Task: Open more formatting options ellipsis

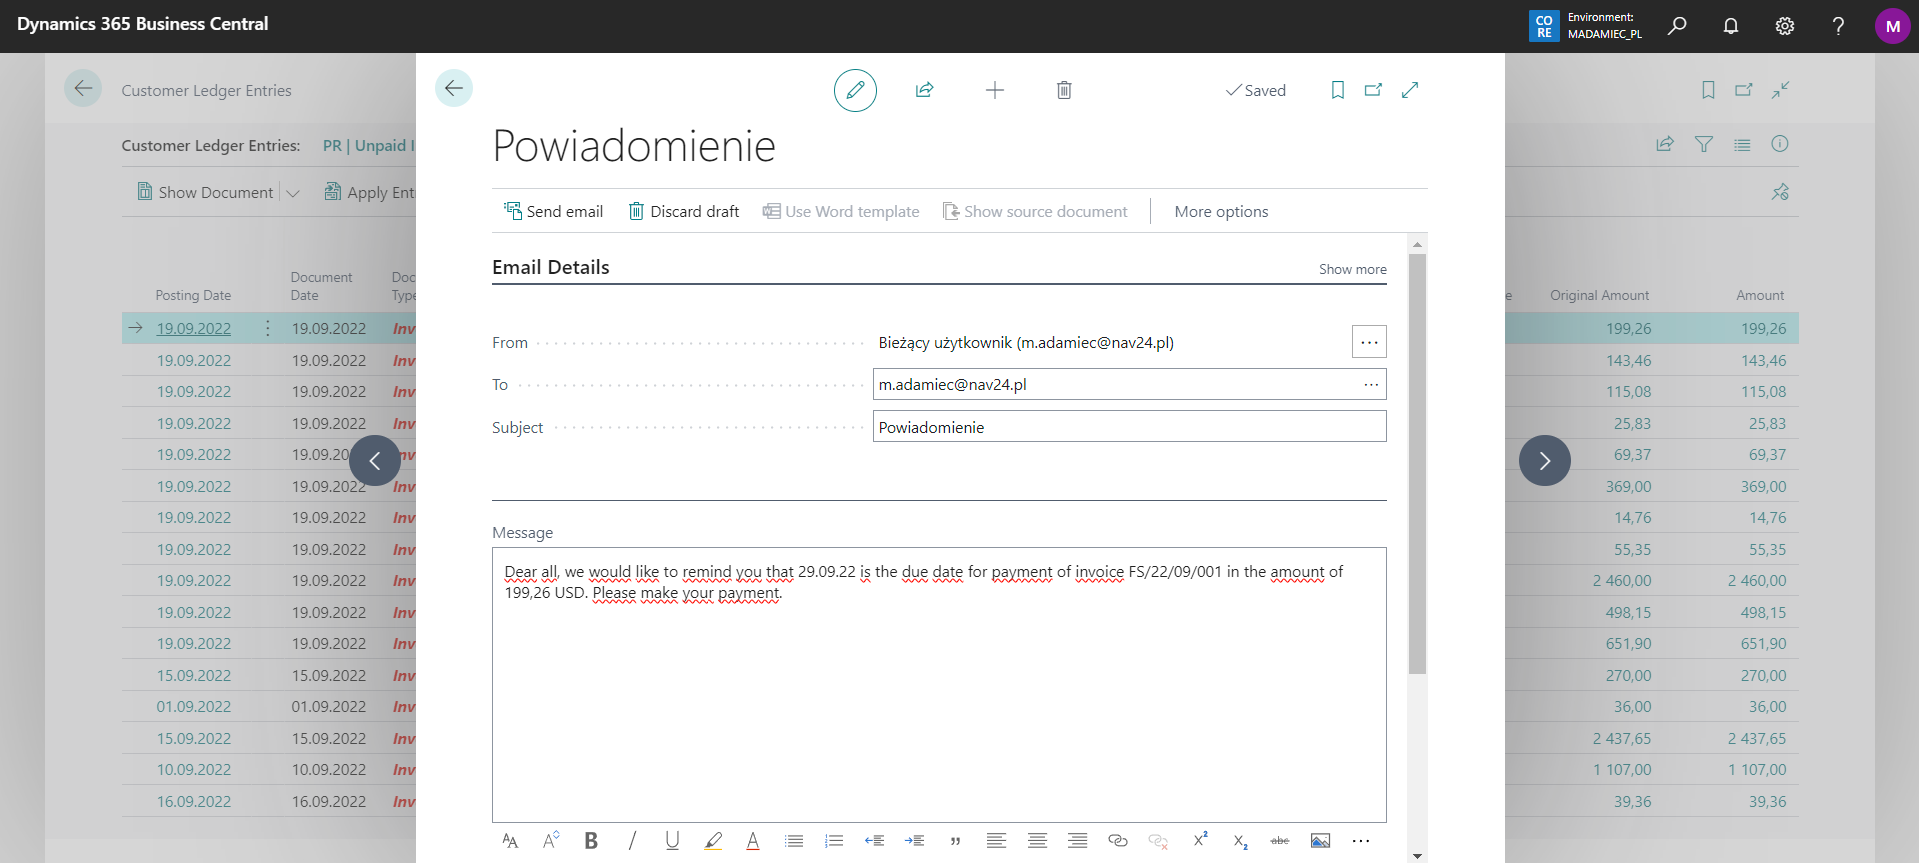Action: (x=1361, y=841)
